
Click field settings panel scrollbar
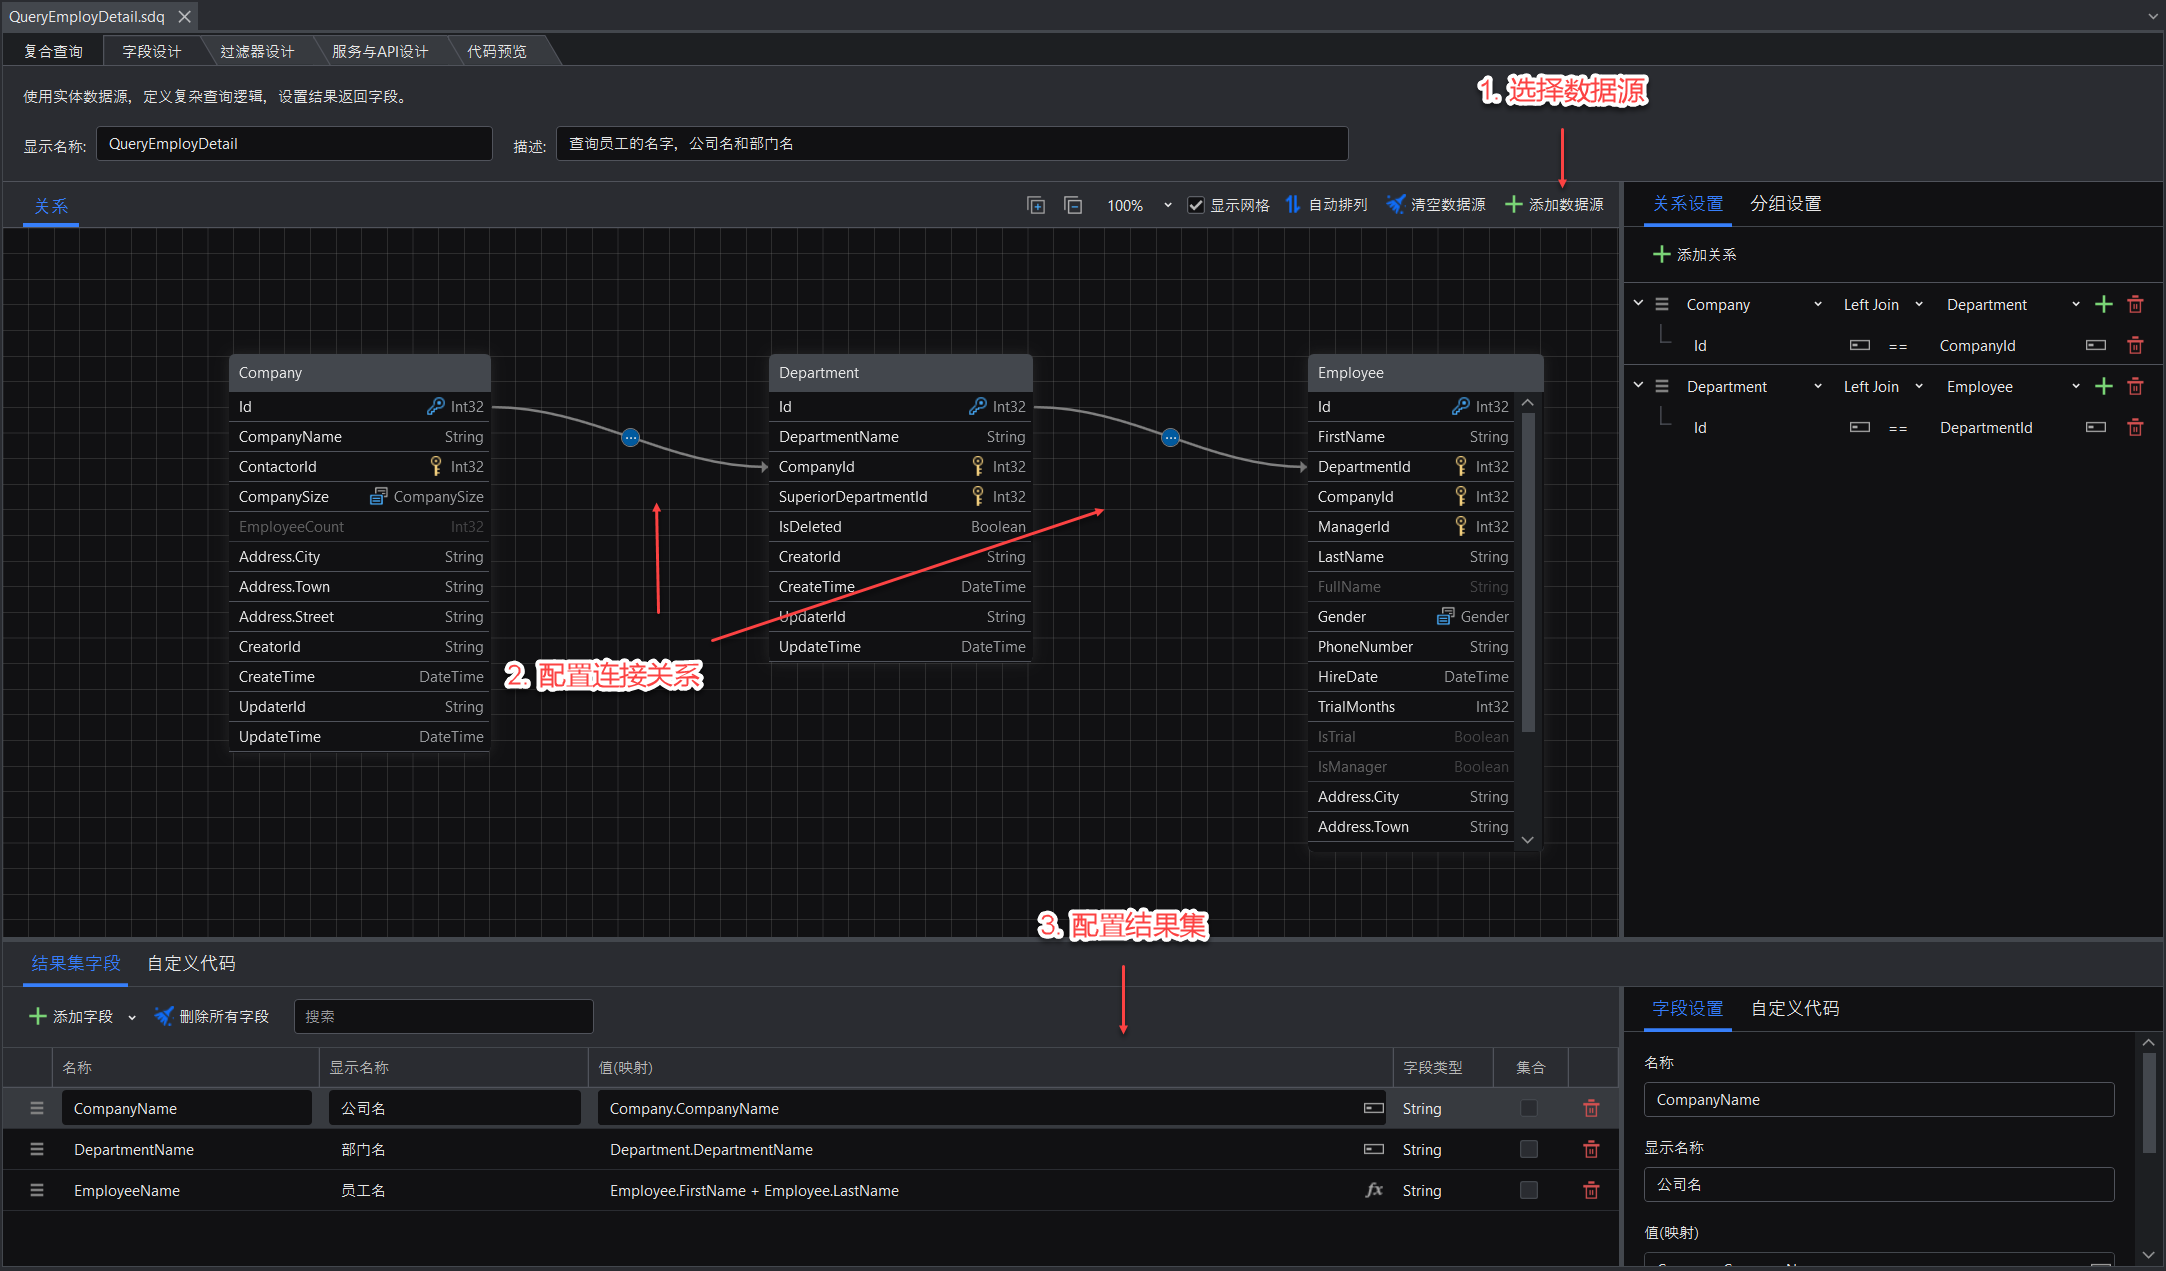(x=2149, y=1102)
